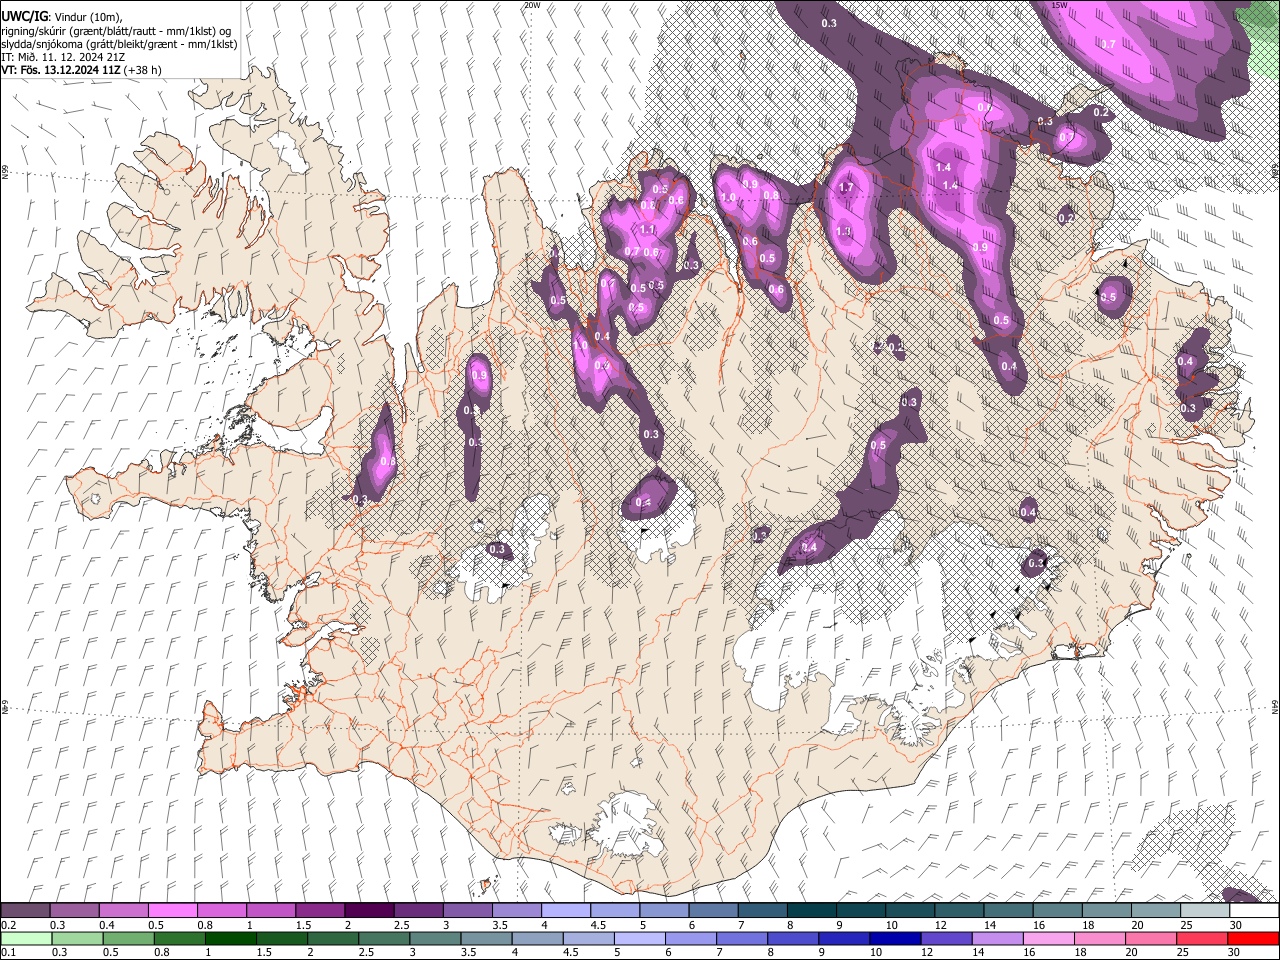Pick the green rain swatch labeled 0.5
Screen dimensions: 1280x960
(128, 938)
